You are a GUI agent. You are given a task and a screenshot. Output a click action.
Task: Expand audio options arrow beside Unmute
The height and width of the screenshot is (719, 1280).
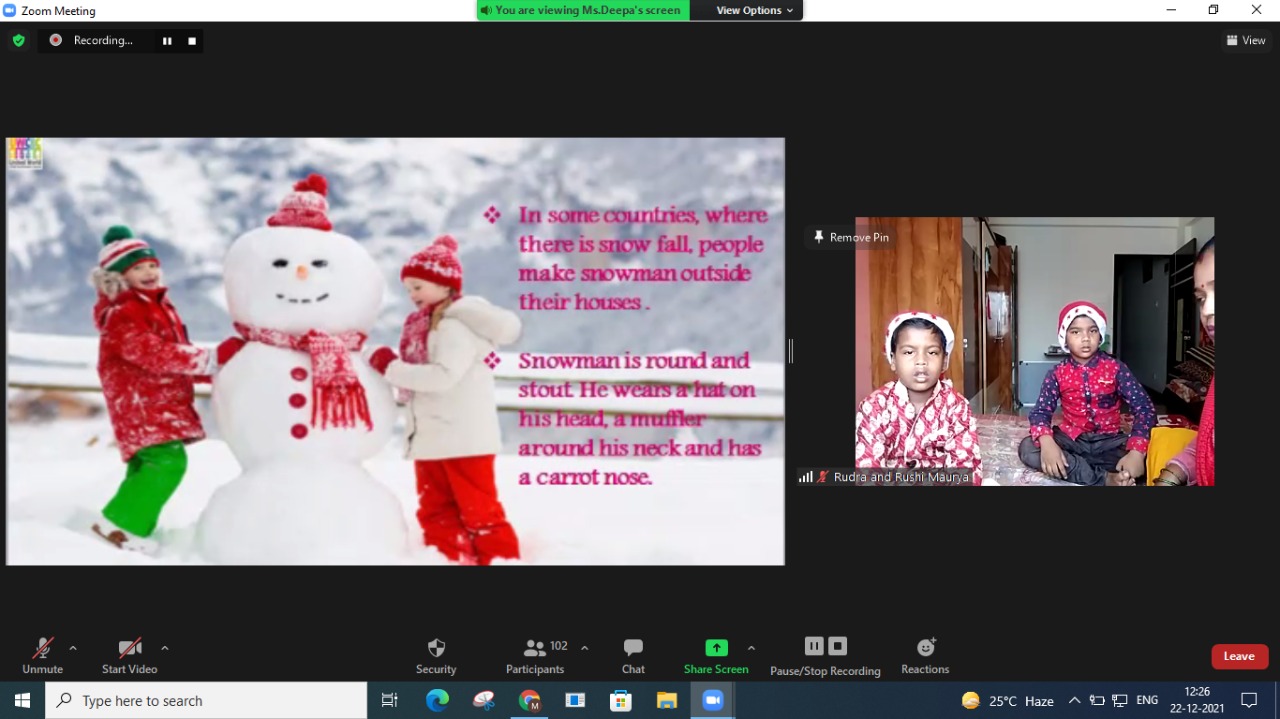pyautogui.click(x=73, y=648)
